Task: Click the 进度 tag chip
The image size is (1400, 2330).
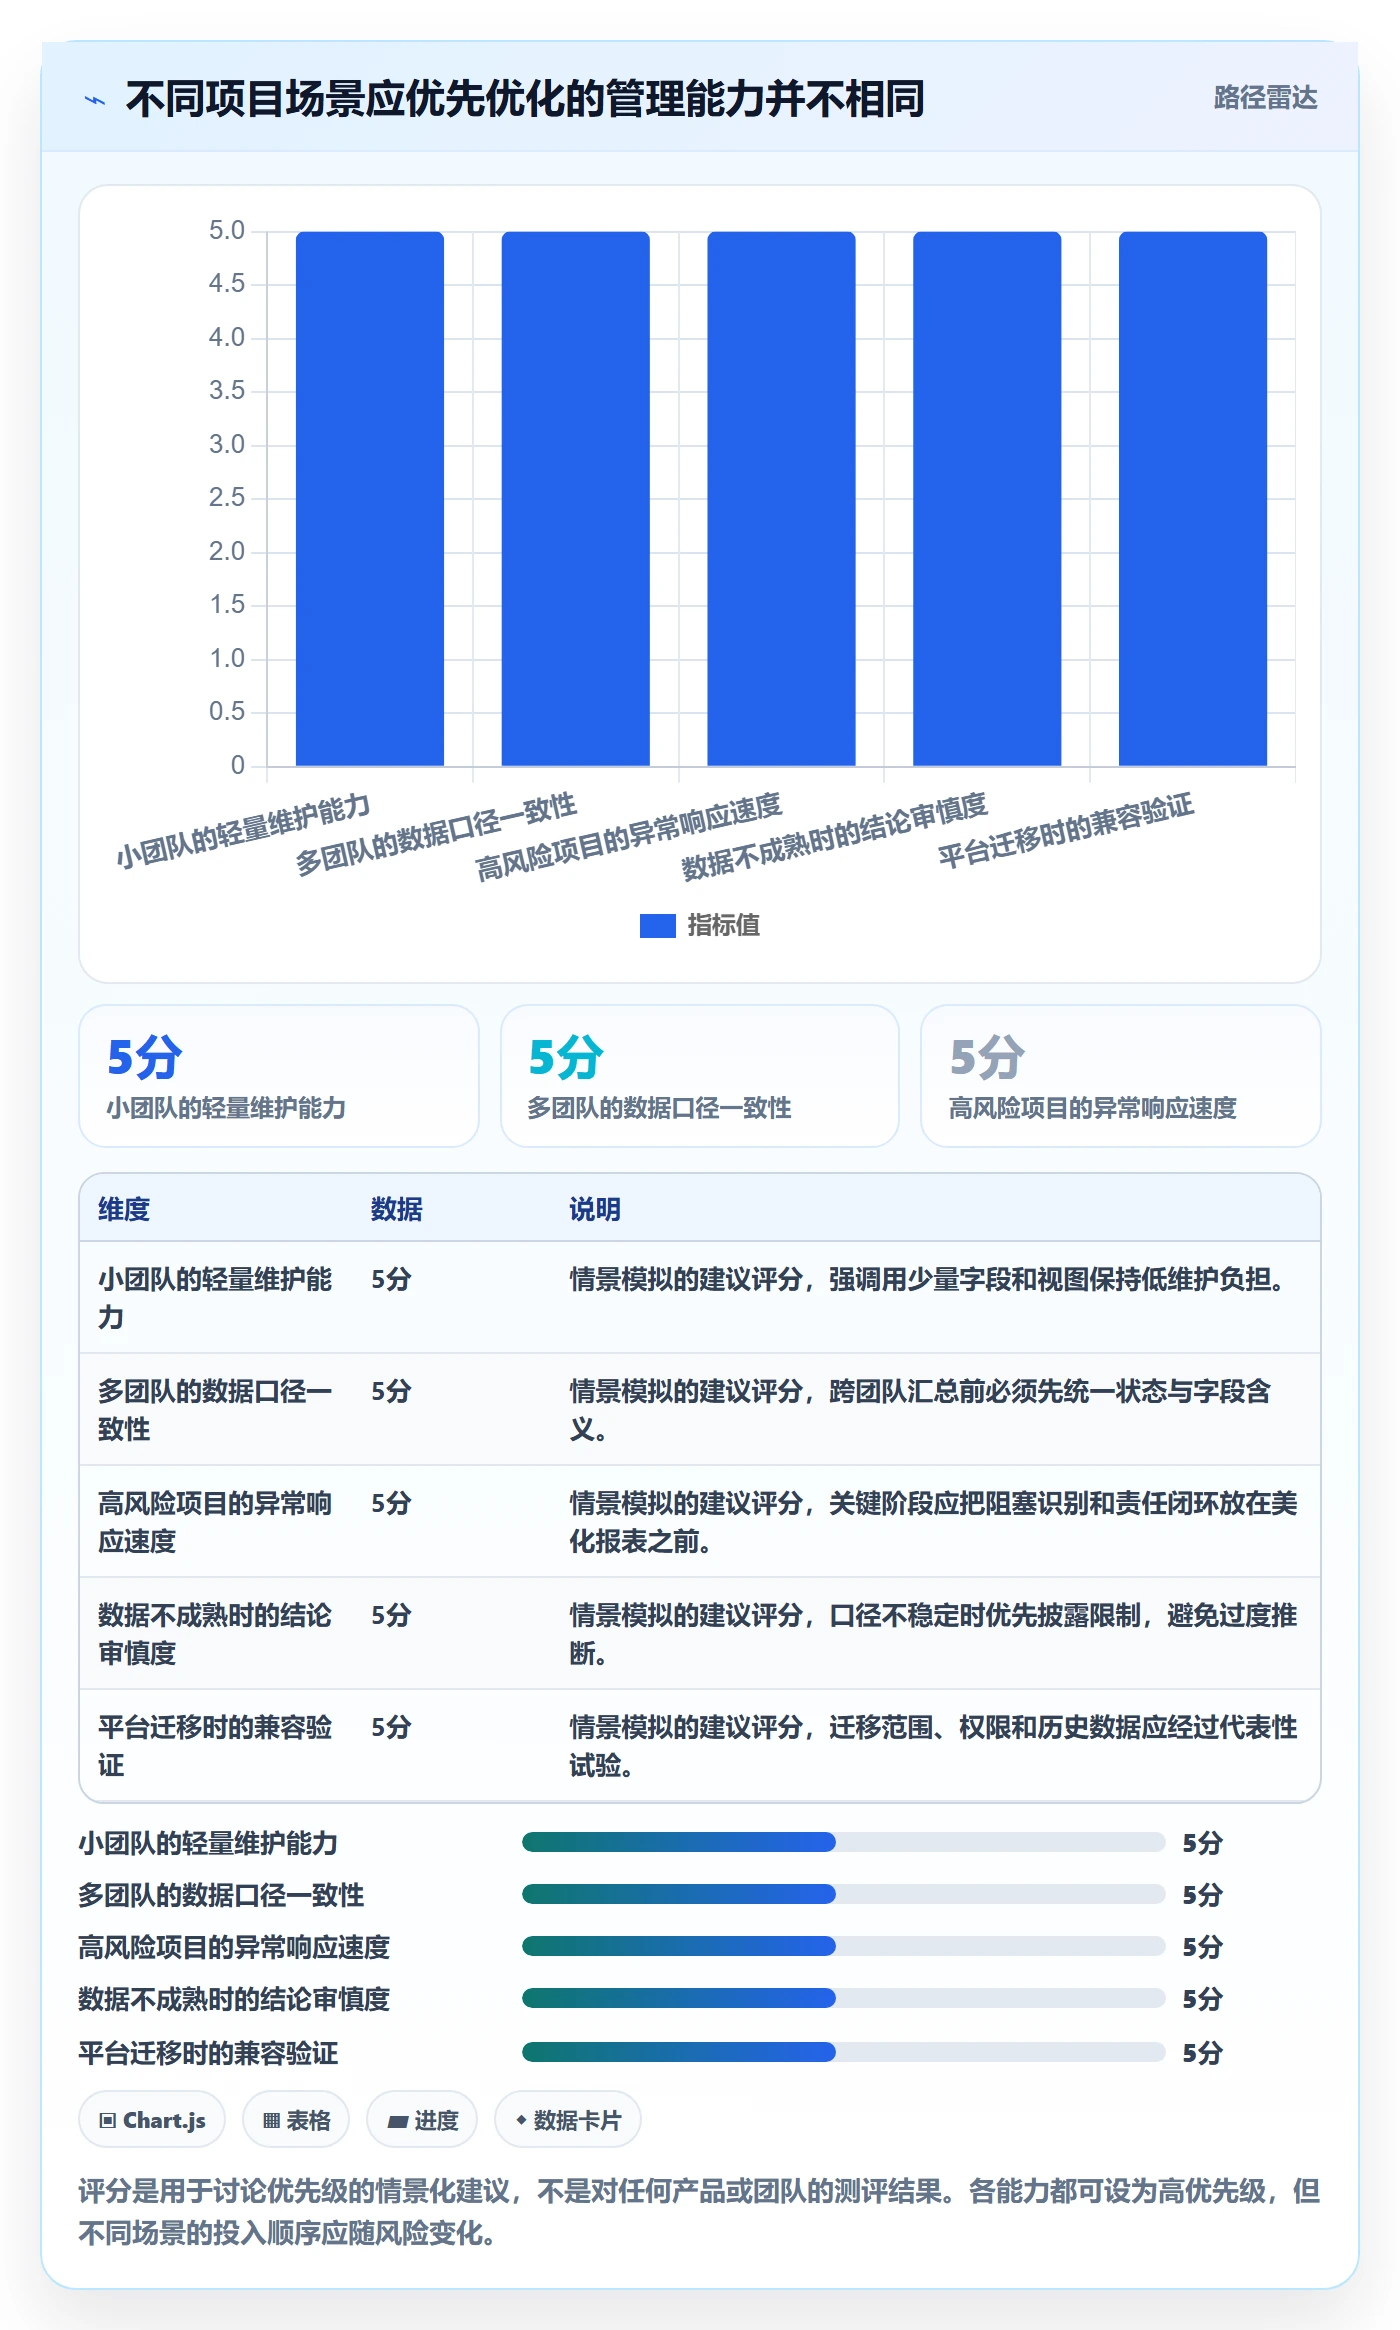Action: [422, 2120]
